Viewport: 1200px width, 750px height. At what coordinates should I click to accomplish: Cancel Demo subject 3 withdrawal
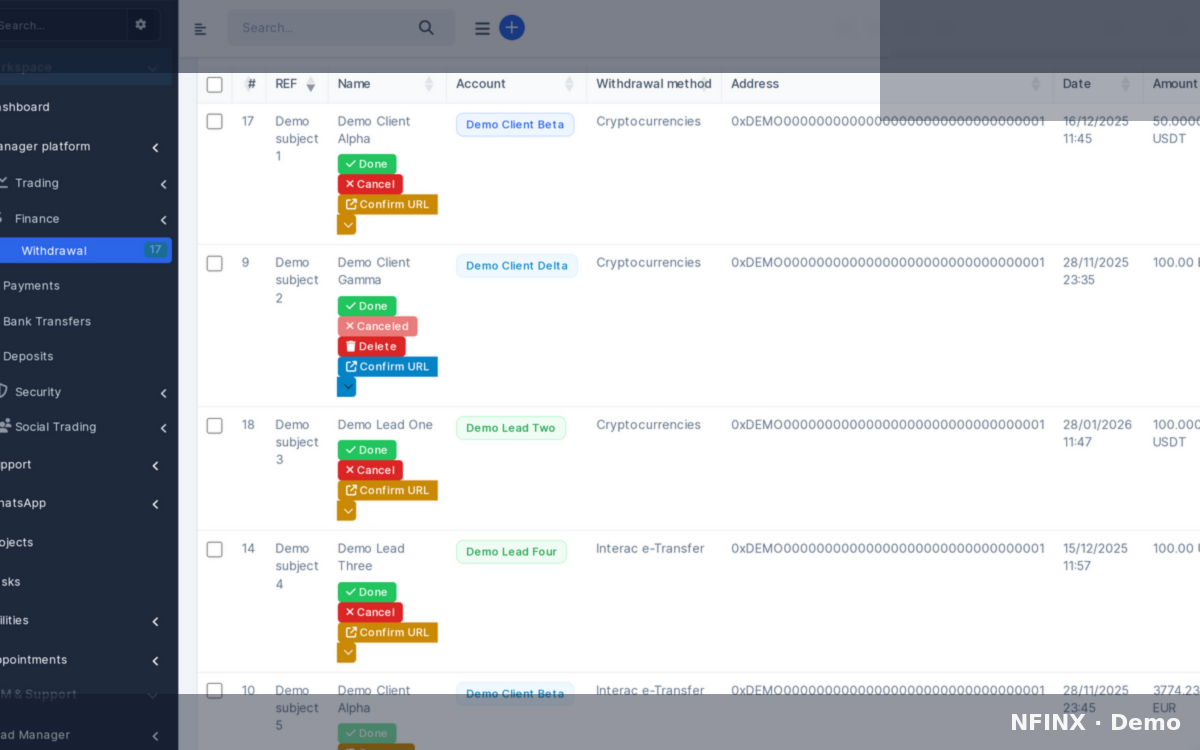point(370,470)
